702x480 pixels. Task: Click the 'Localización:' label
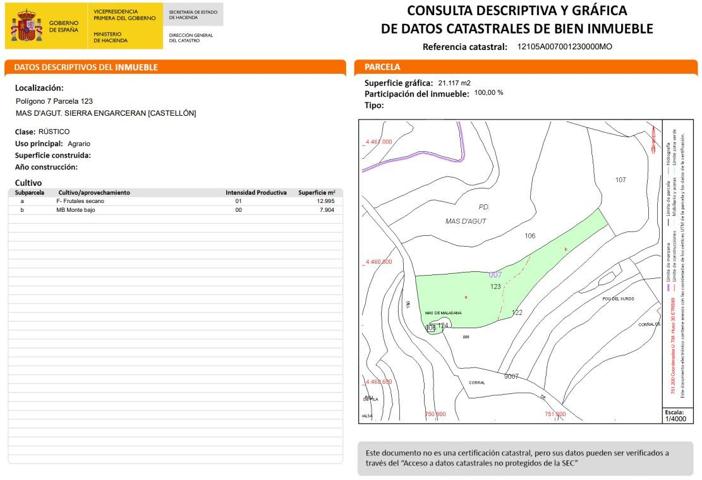39,88
